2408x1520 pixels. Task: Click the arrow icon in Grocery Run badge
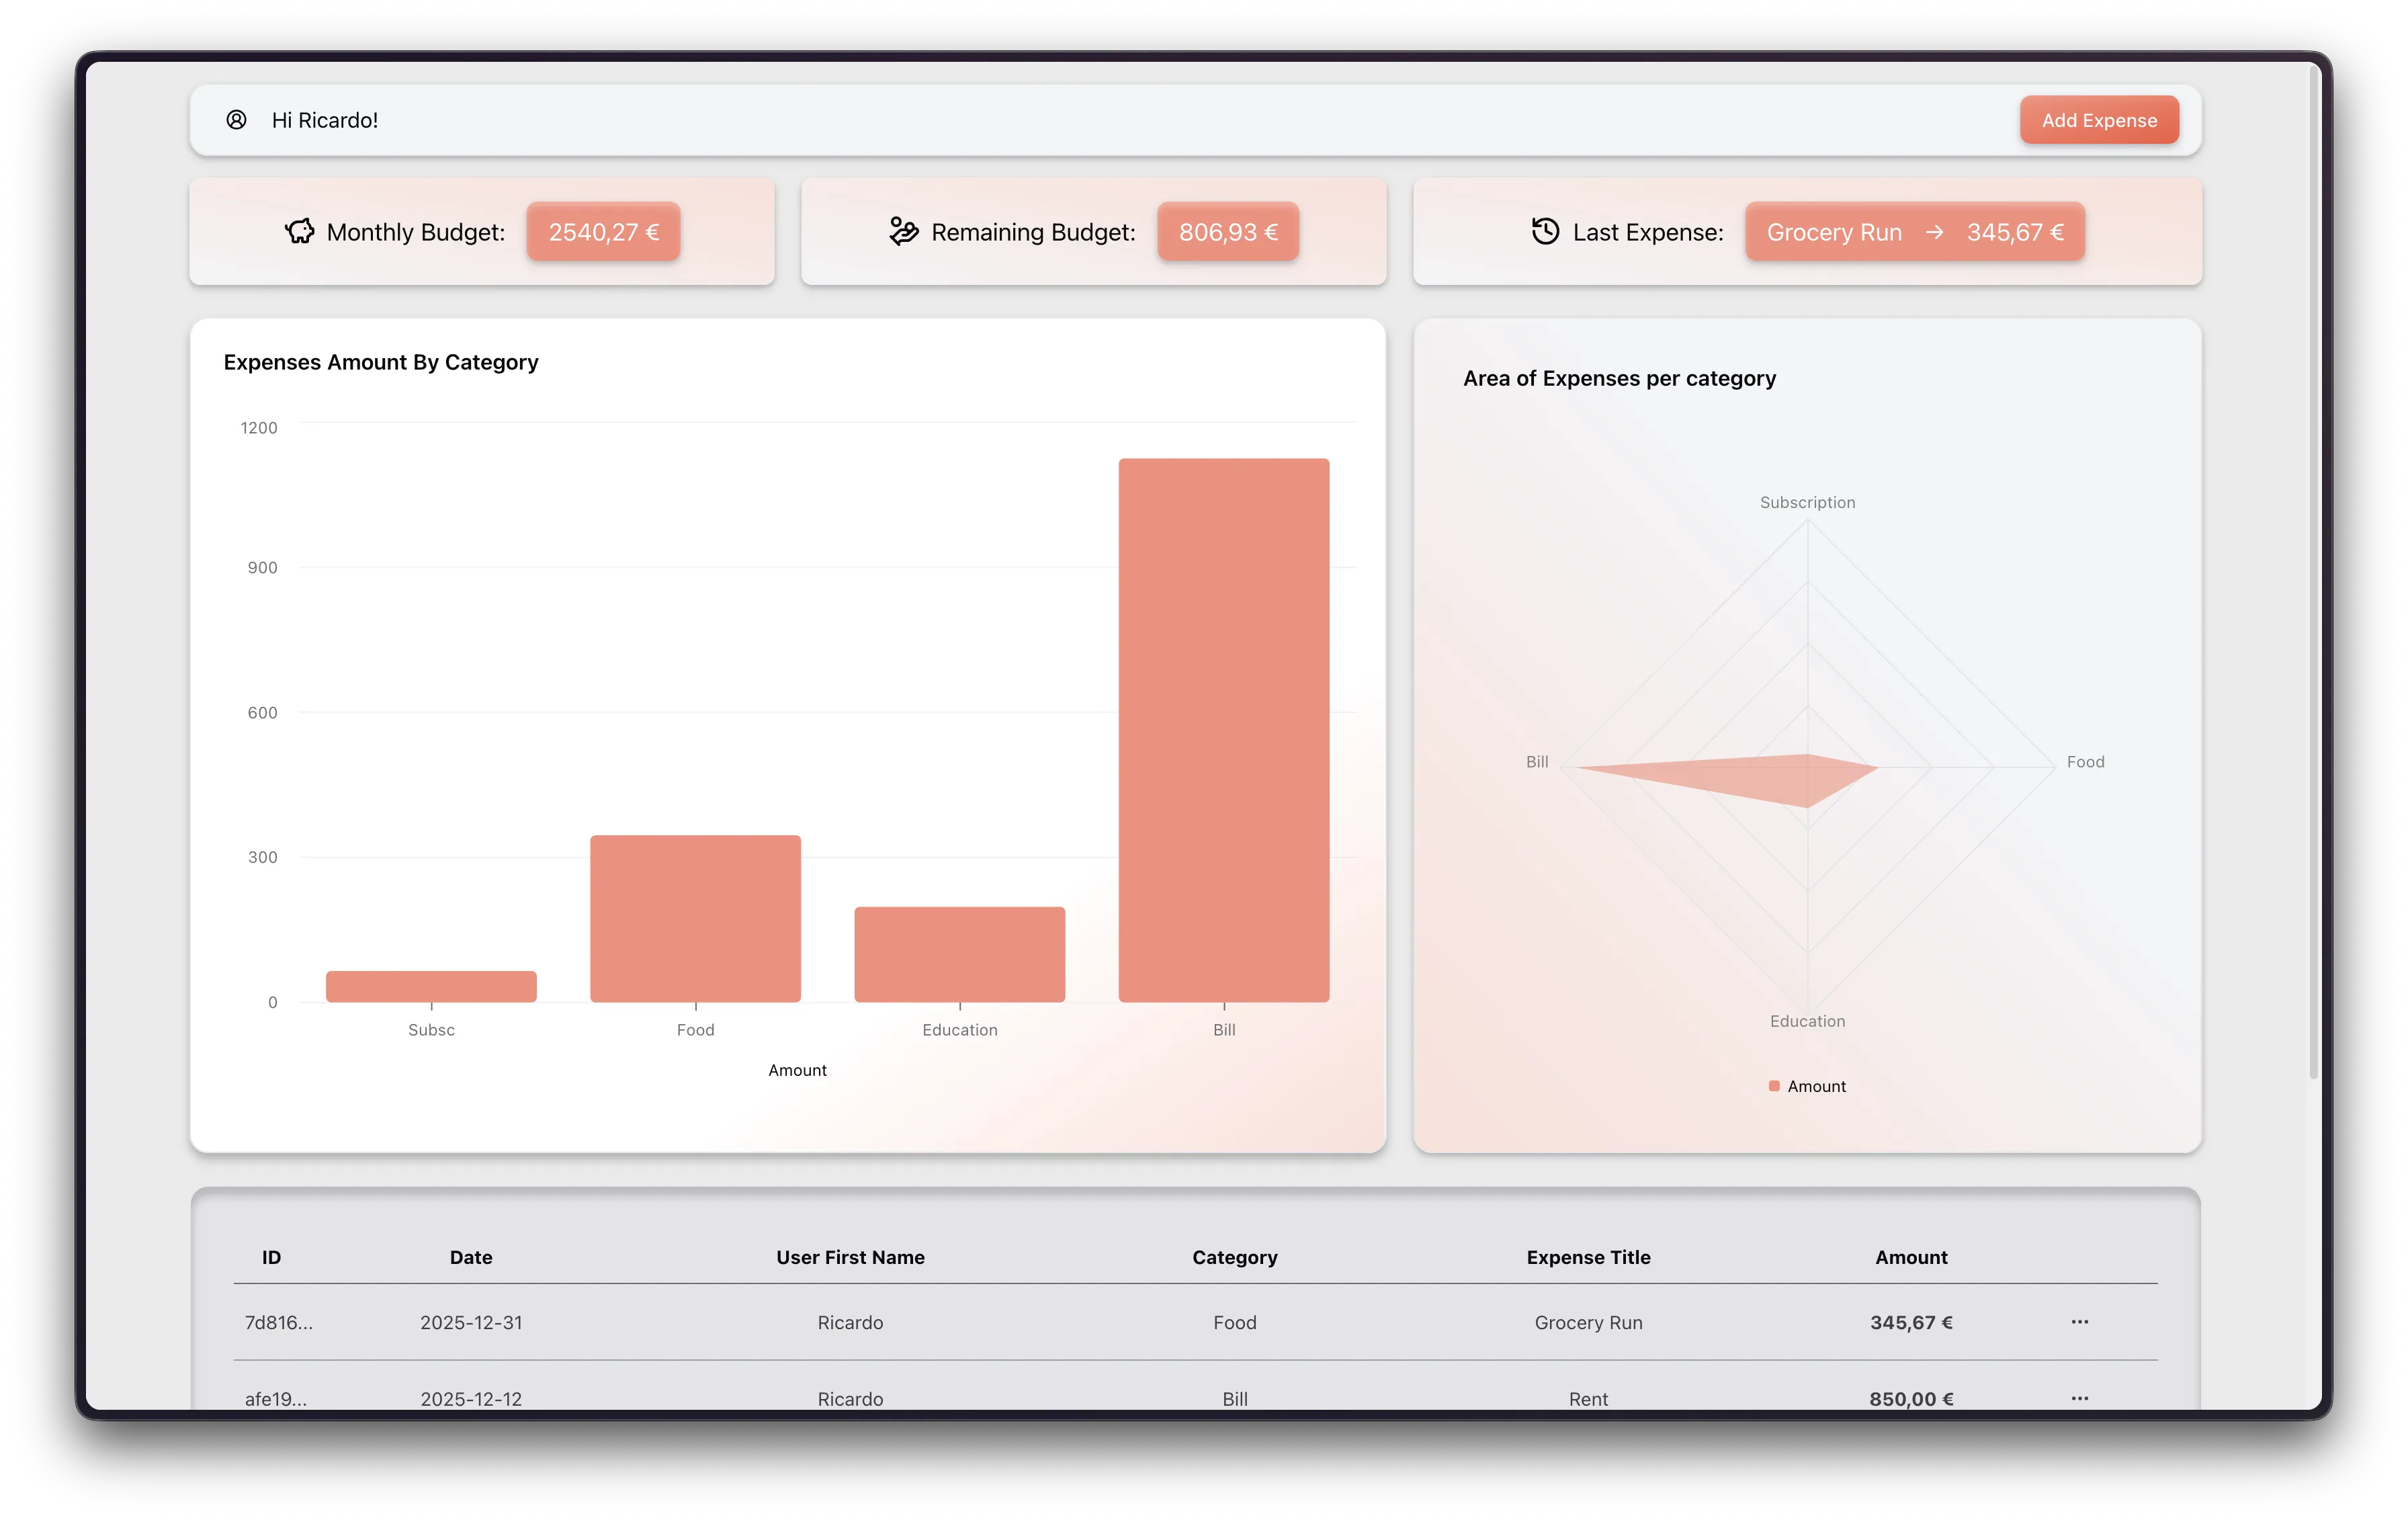pyautogui.click(x=1934, y=232)
